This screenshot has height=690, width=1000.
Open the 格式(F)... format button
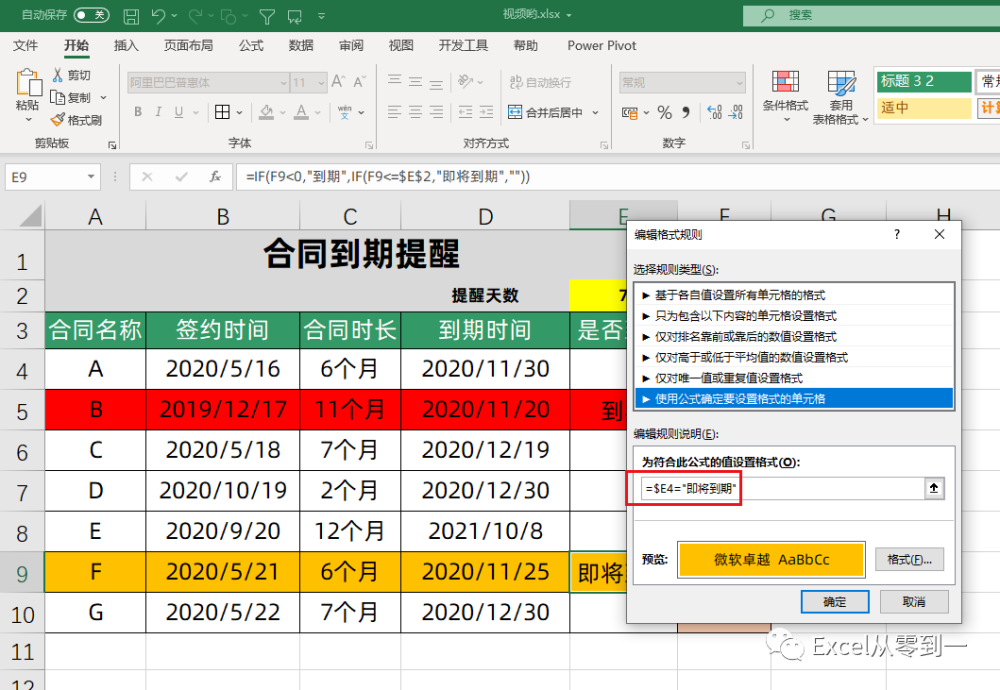[909, 559]
